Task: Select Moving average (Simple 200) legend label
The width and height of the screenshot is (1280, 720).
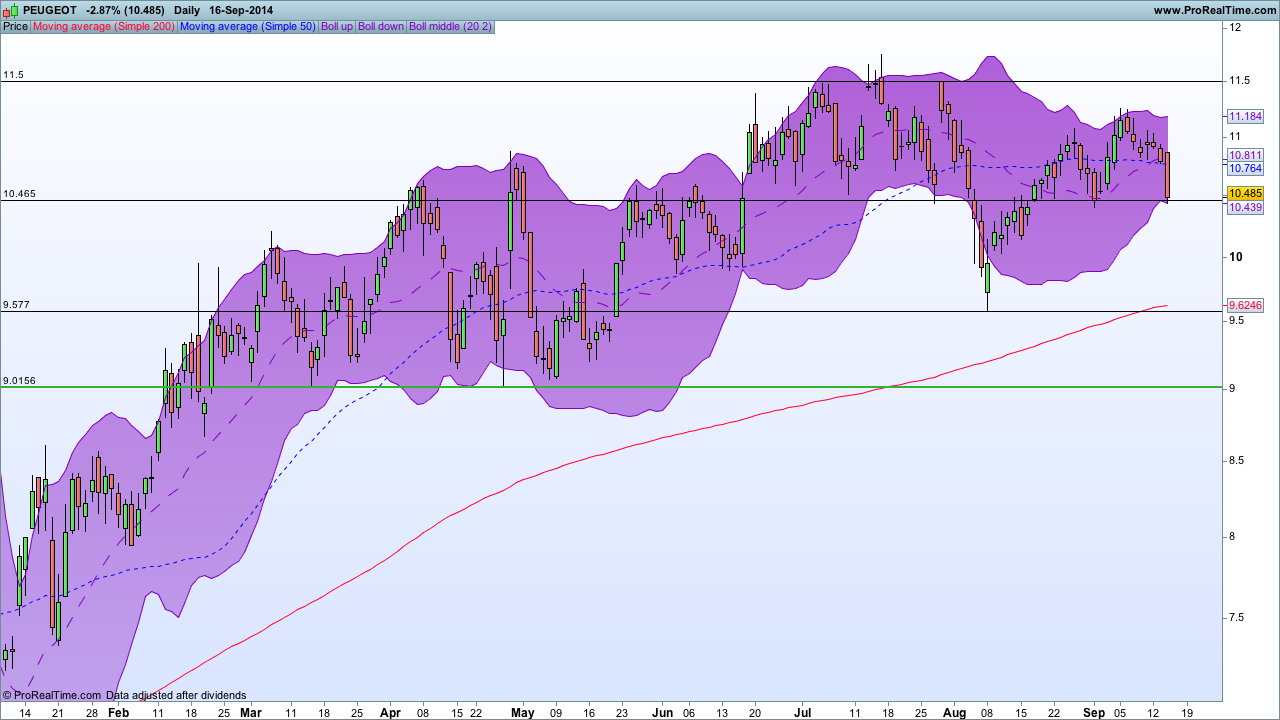Action: click(x=104, y=26)
